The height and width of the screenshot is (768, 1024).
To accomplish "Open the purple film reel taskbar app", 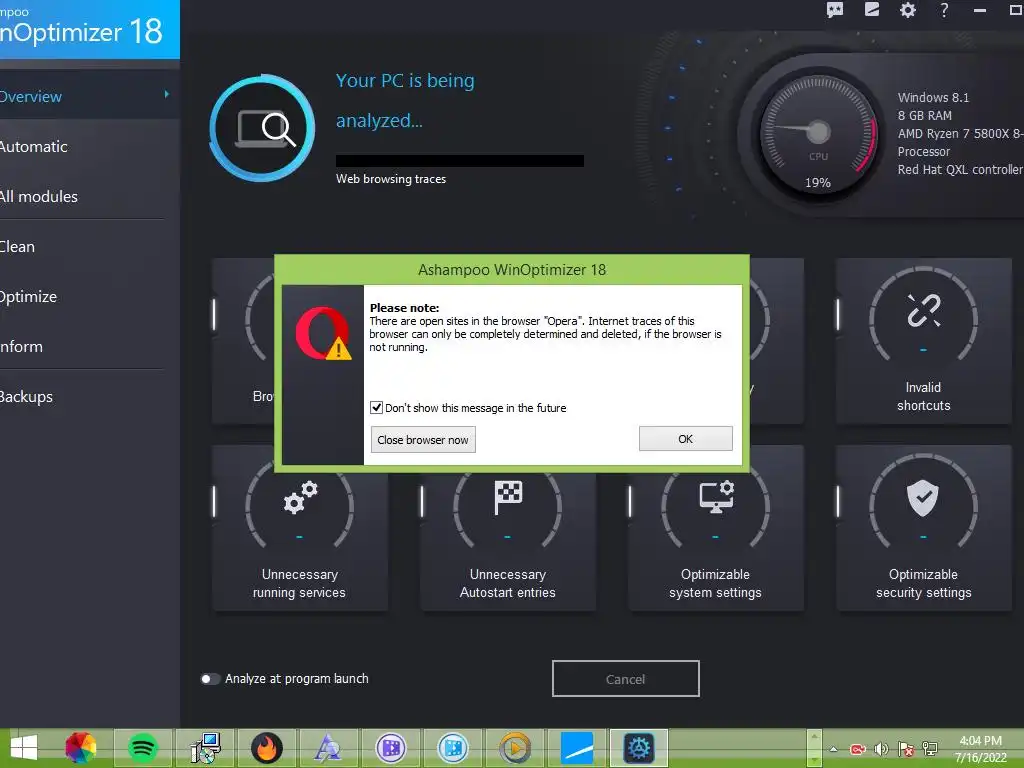I will pos(391,748).
